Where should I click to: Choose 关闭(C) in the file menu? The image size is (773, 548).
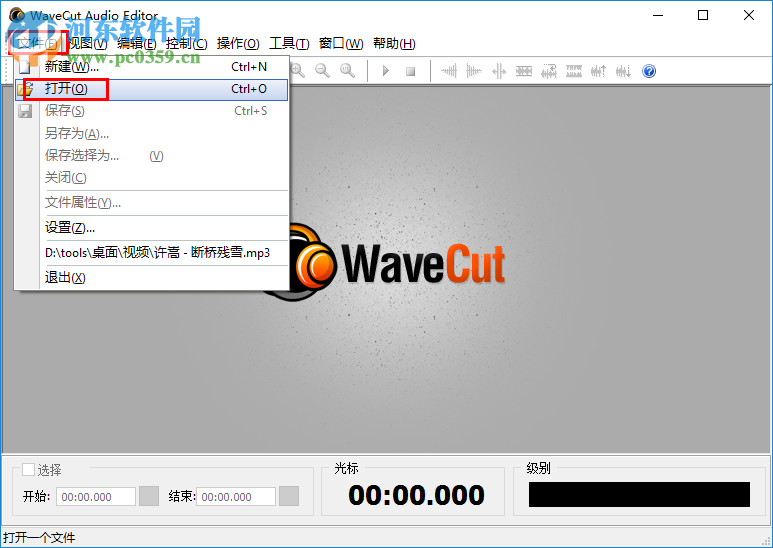click(151, 177)
